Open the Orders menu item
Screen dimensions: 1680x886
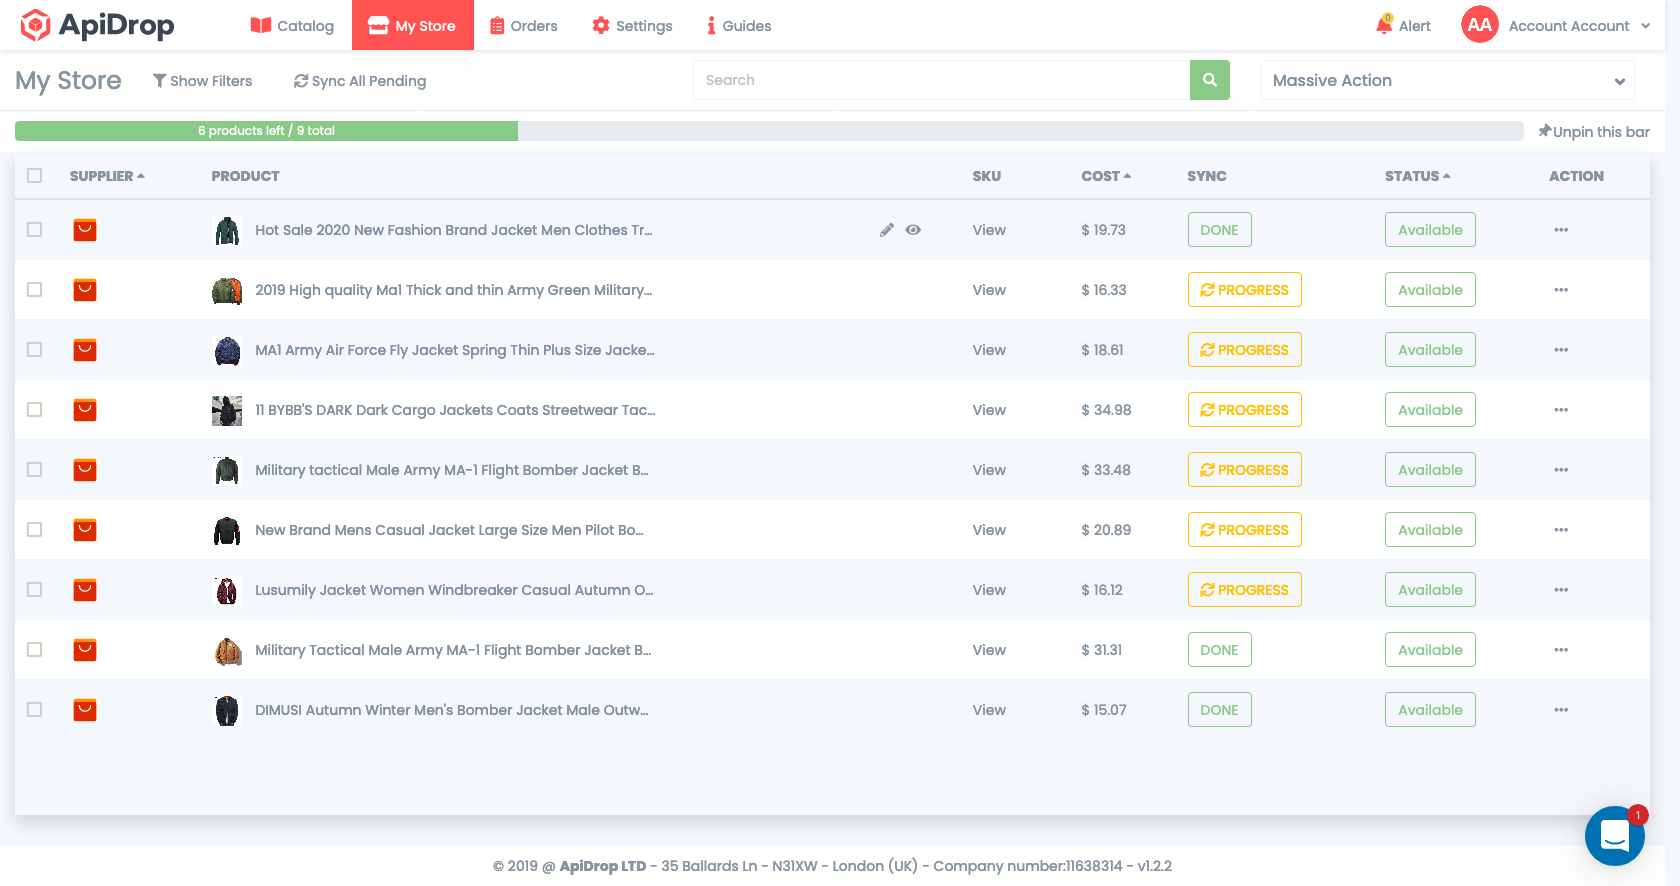coord(523,26)
